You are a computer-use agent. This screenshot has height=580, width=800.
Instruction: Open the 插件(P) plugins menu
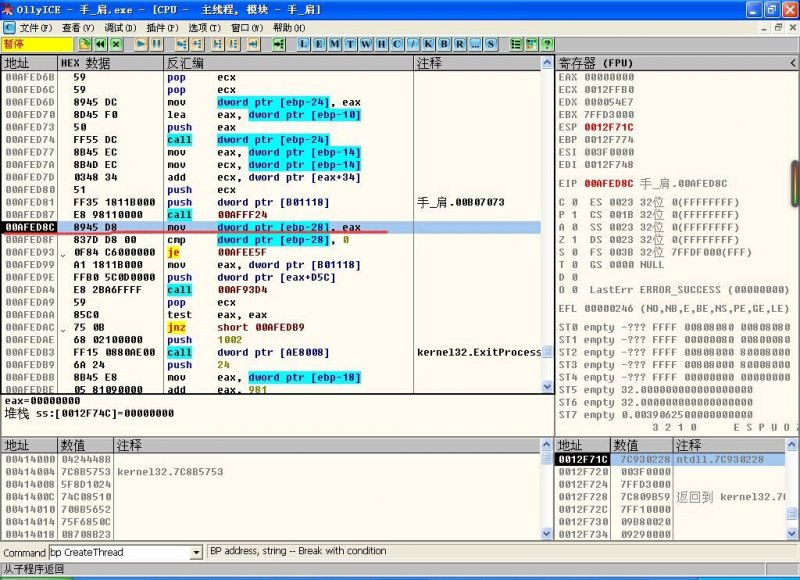[162, 27]
